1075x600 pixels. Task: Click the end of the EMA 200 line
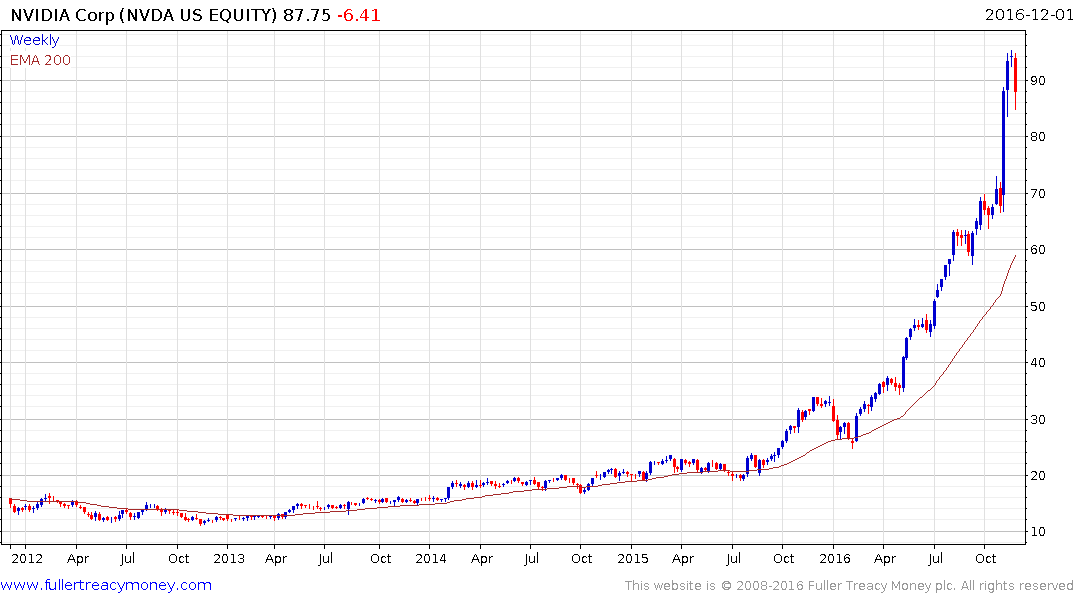coord(1015,256)
